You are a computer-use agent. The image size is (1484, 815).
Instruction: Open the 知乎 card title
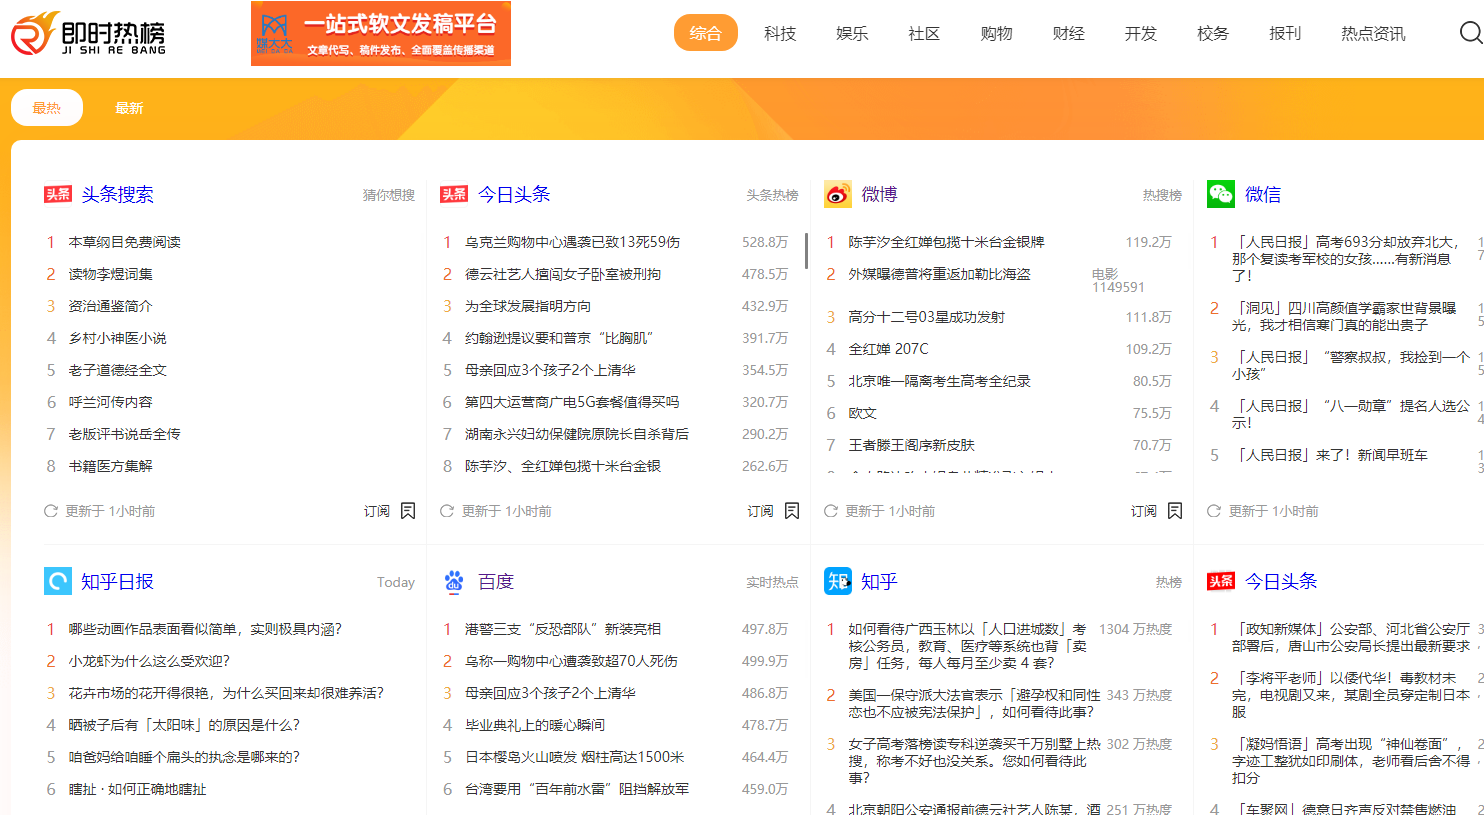pos(880,581)
